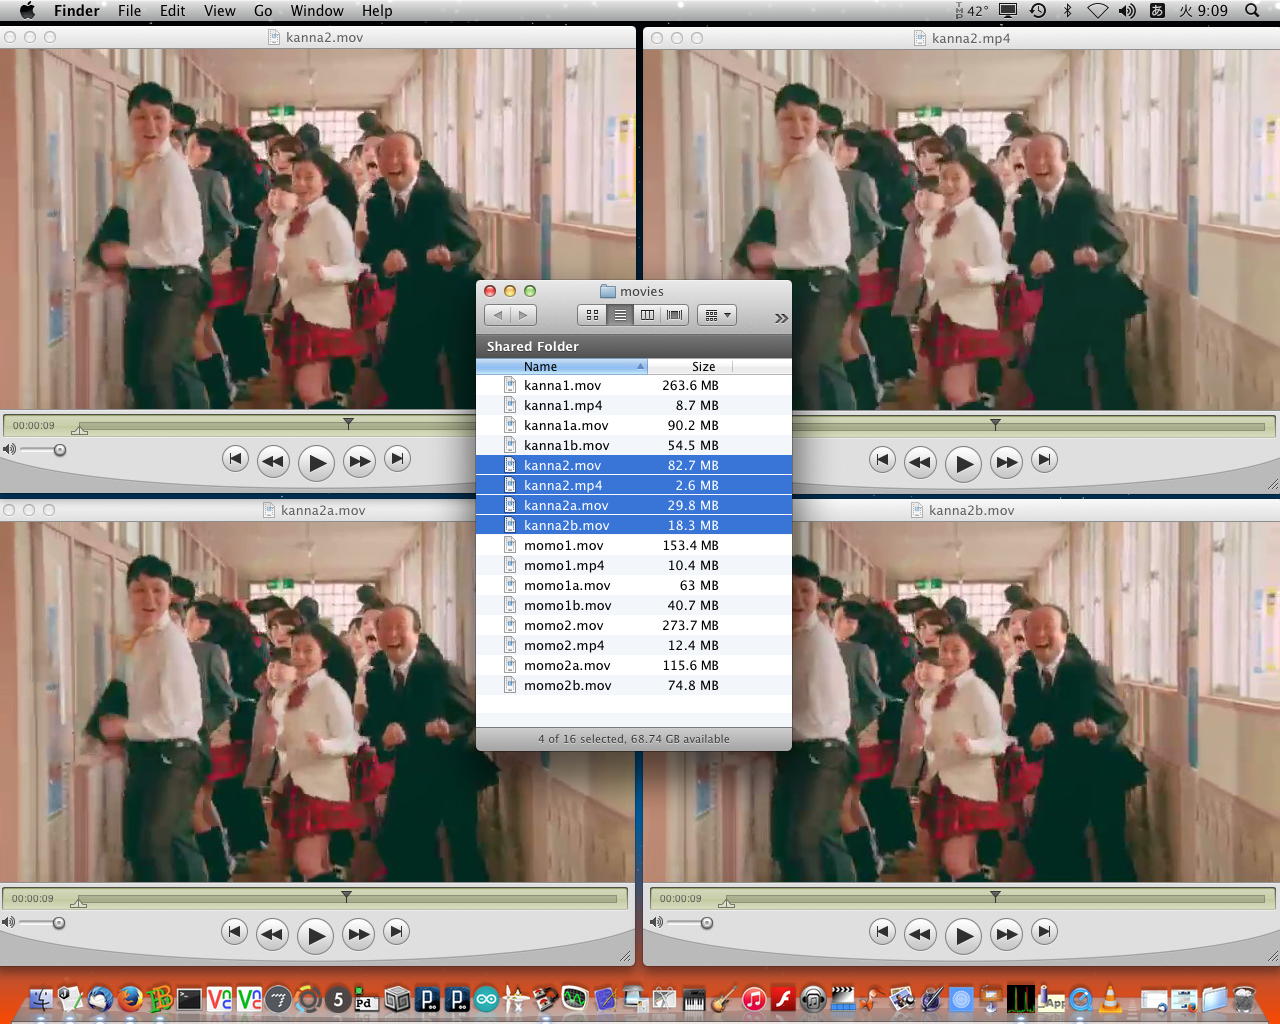Viewport: 1280px width, 1024px height.
Task: Select the momo1.mp4 file row
Action: (x=634, y=565)
